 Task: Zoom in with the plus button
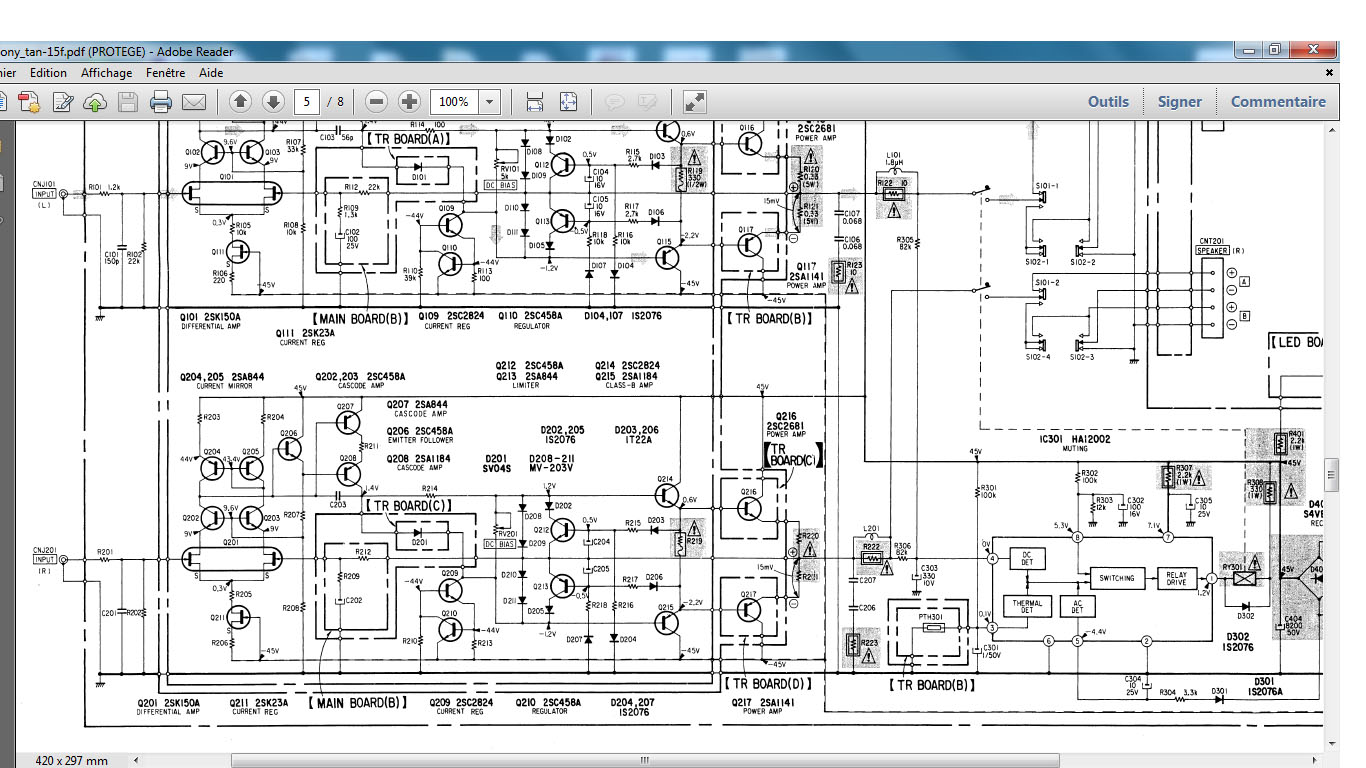pyautogui.click(x=409, y=101)
